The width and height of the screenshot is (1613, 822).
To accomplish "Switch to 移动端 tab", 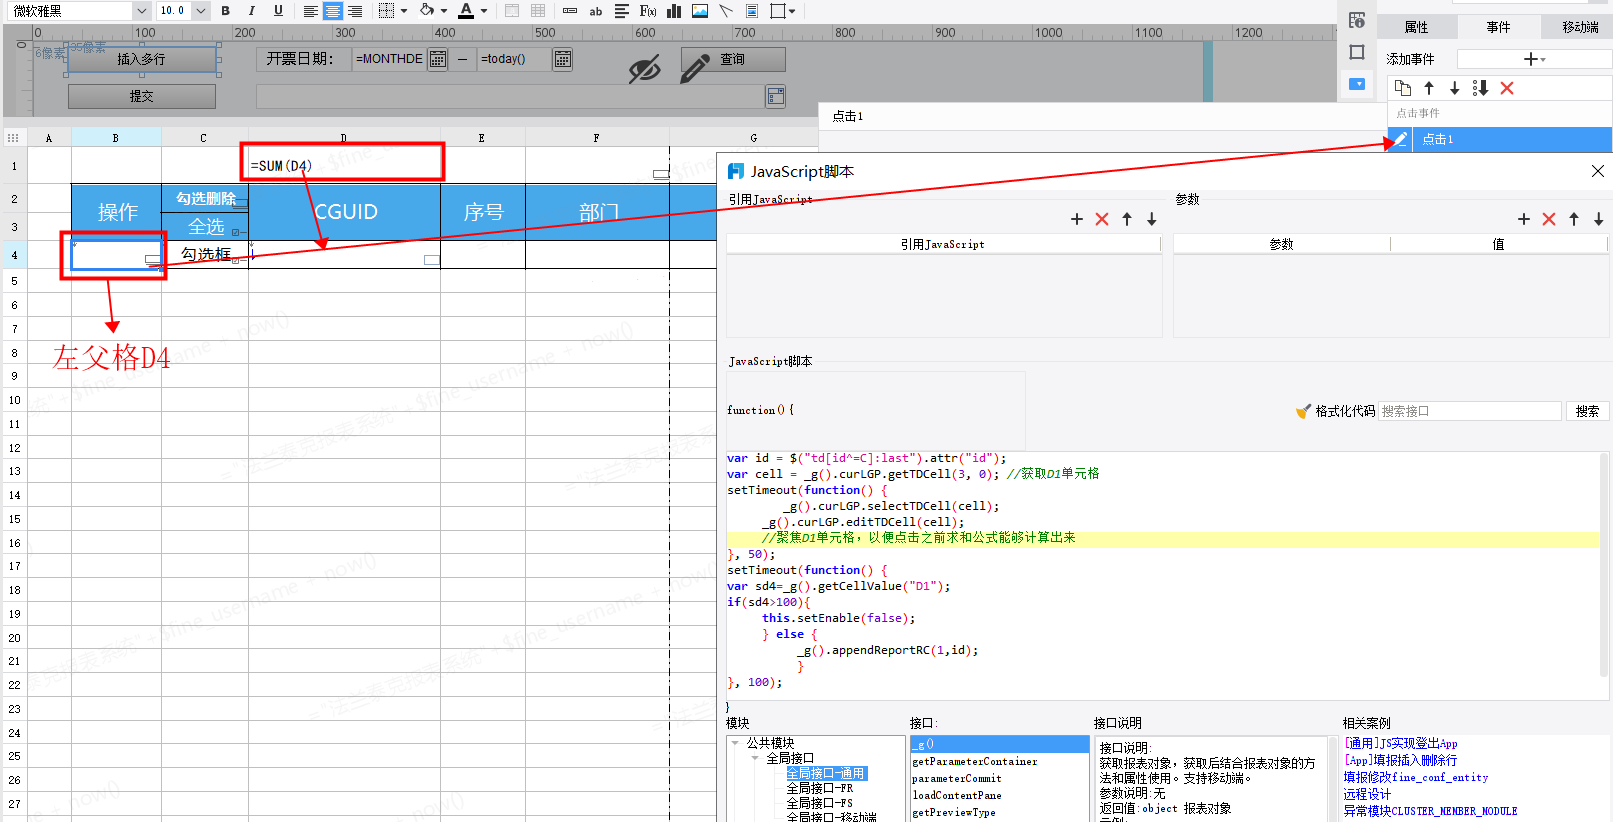I will tap(1580, 27).
